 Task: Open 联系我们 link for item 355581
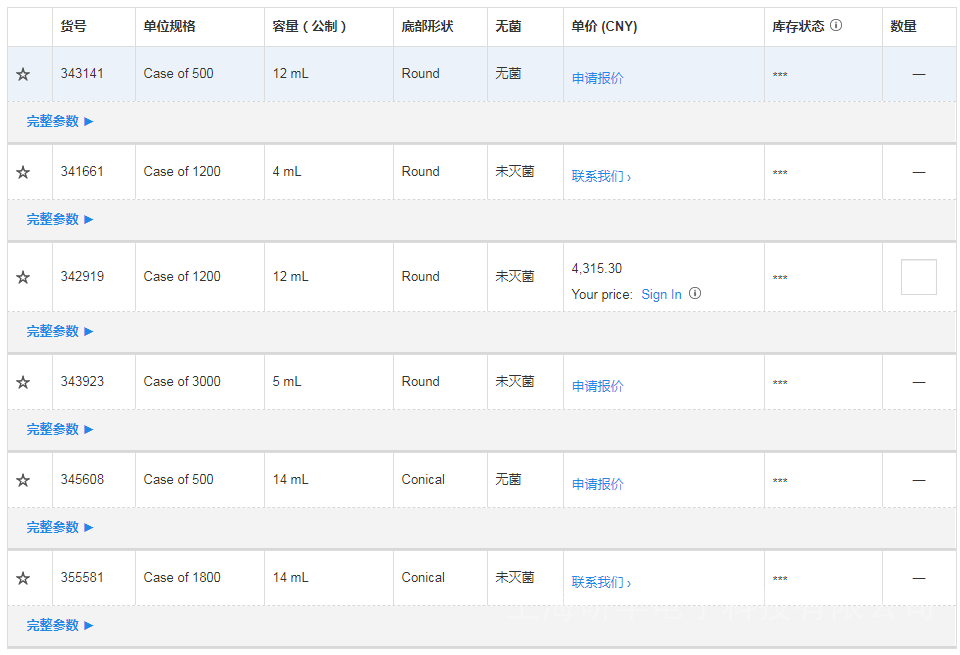[x=601, y=582]
